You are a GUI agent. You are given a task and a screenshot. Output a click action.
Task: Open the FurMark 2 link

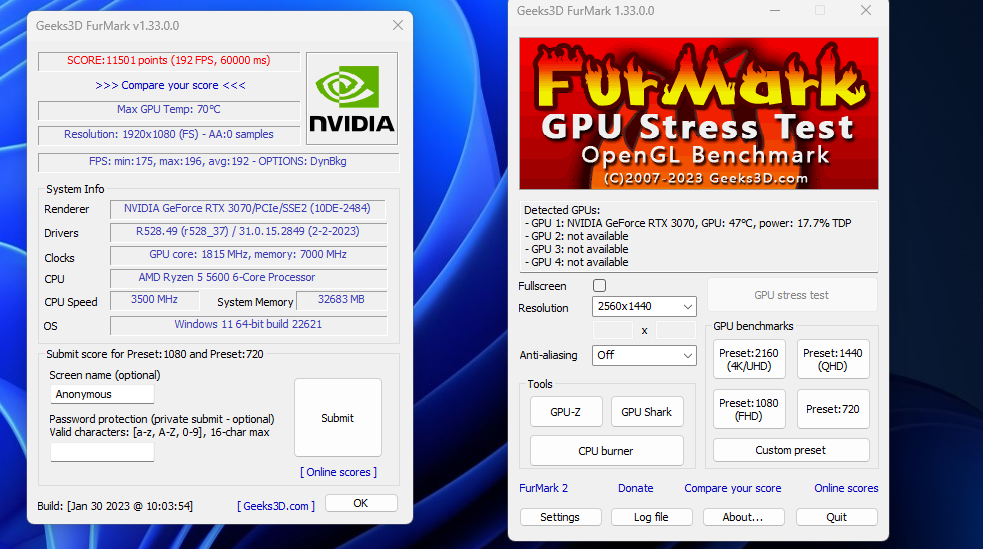pyautogui.click(x=544, y=488)
